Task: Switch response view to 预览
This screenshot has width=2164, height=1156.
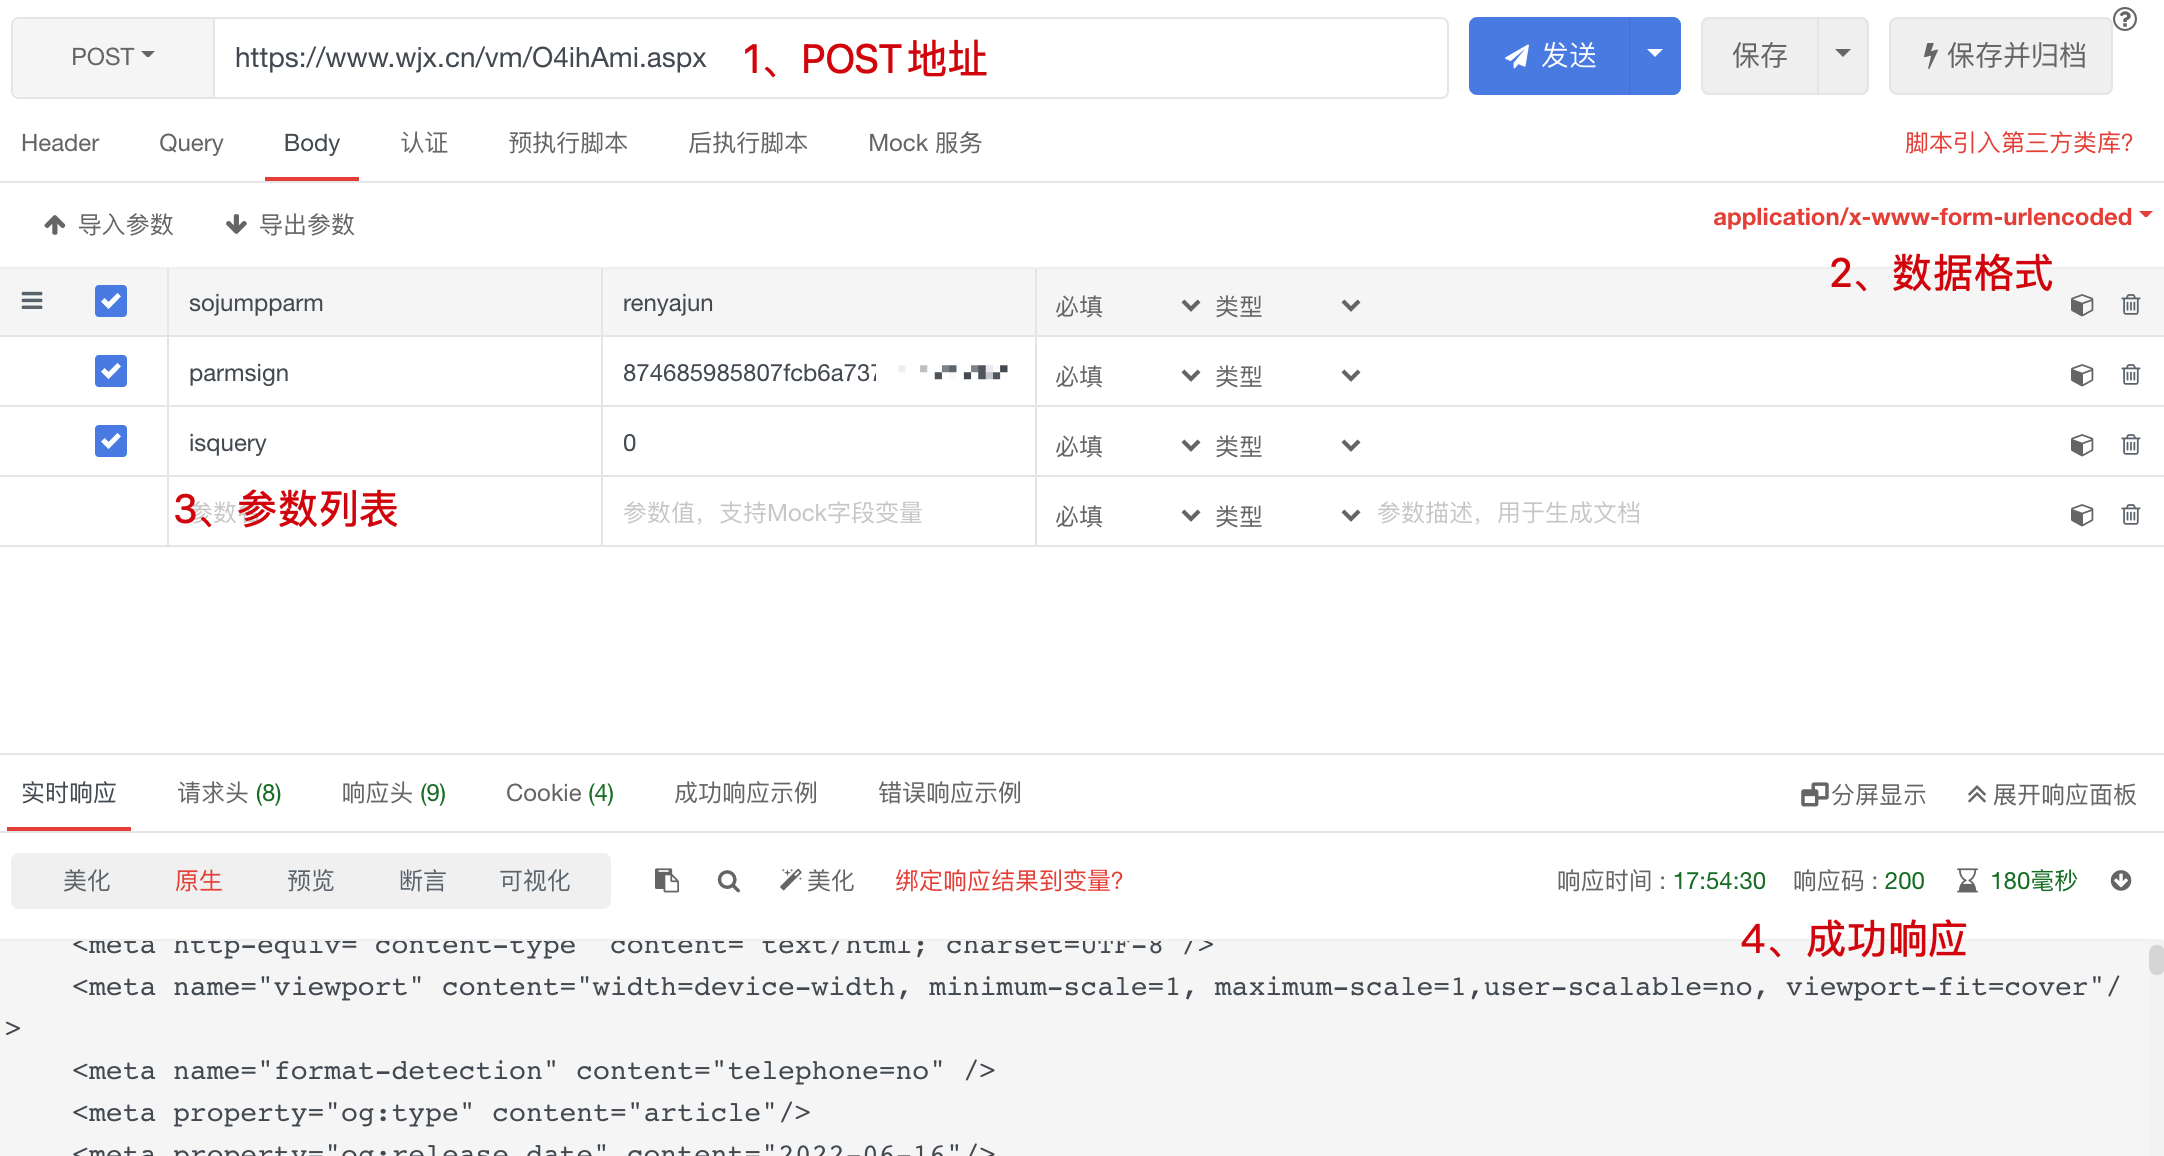Action: point(311,880)
